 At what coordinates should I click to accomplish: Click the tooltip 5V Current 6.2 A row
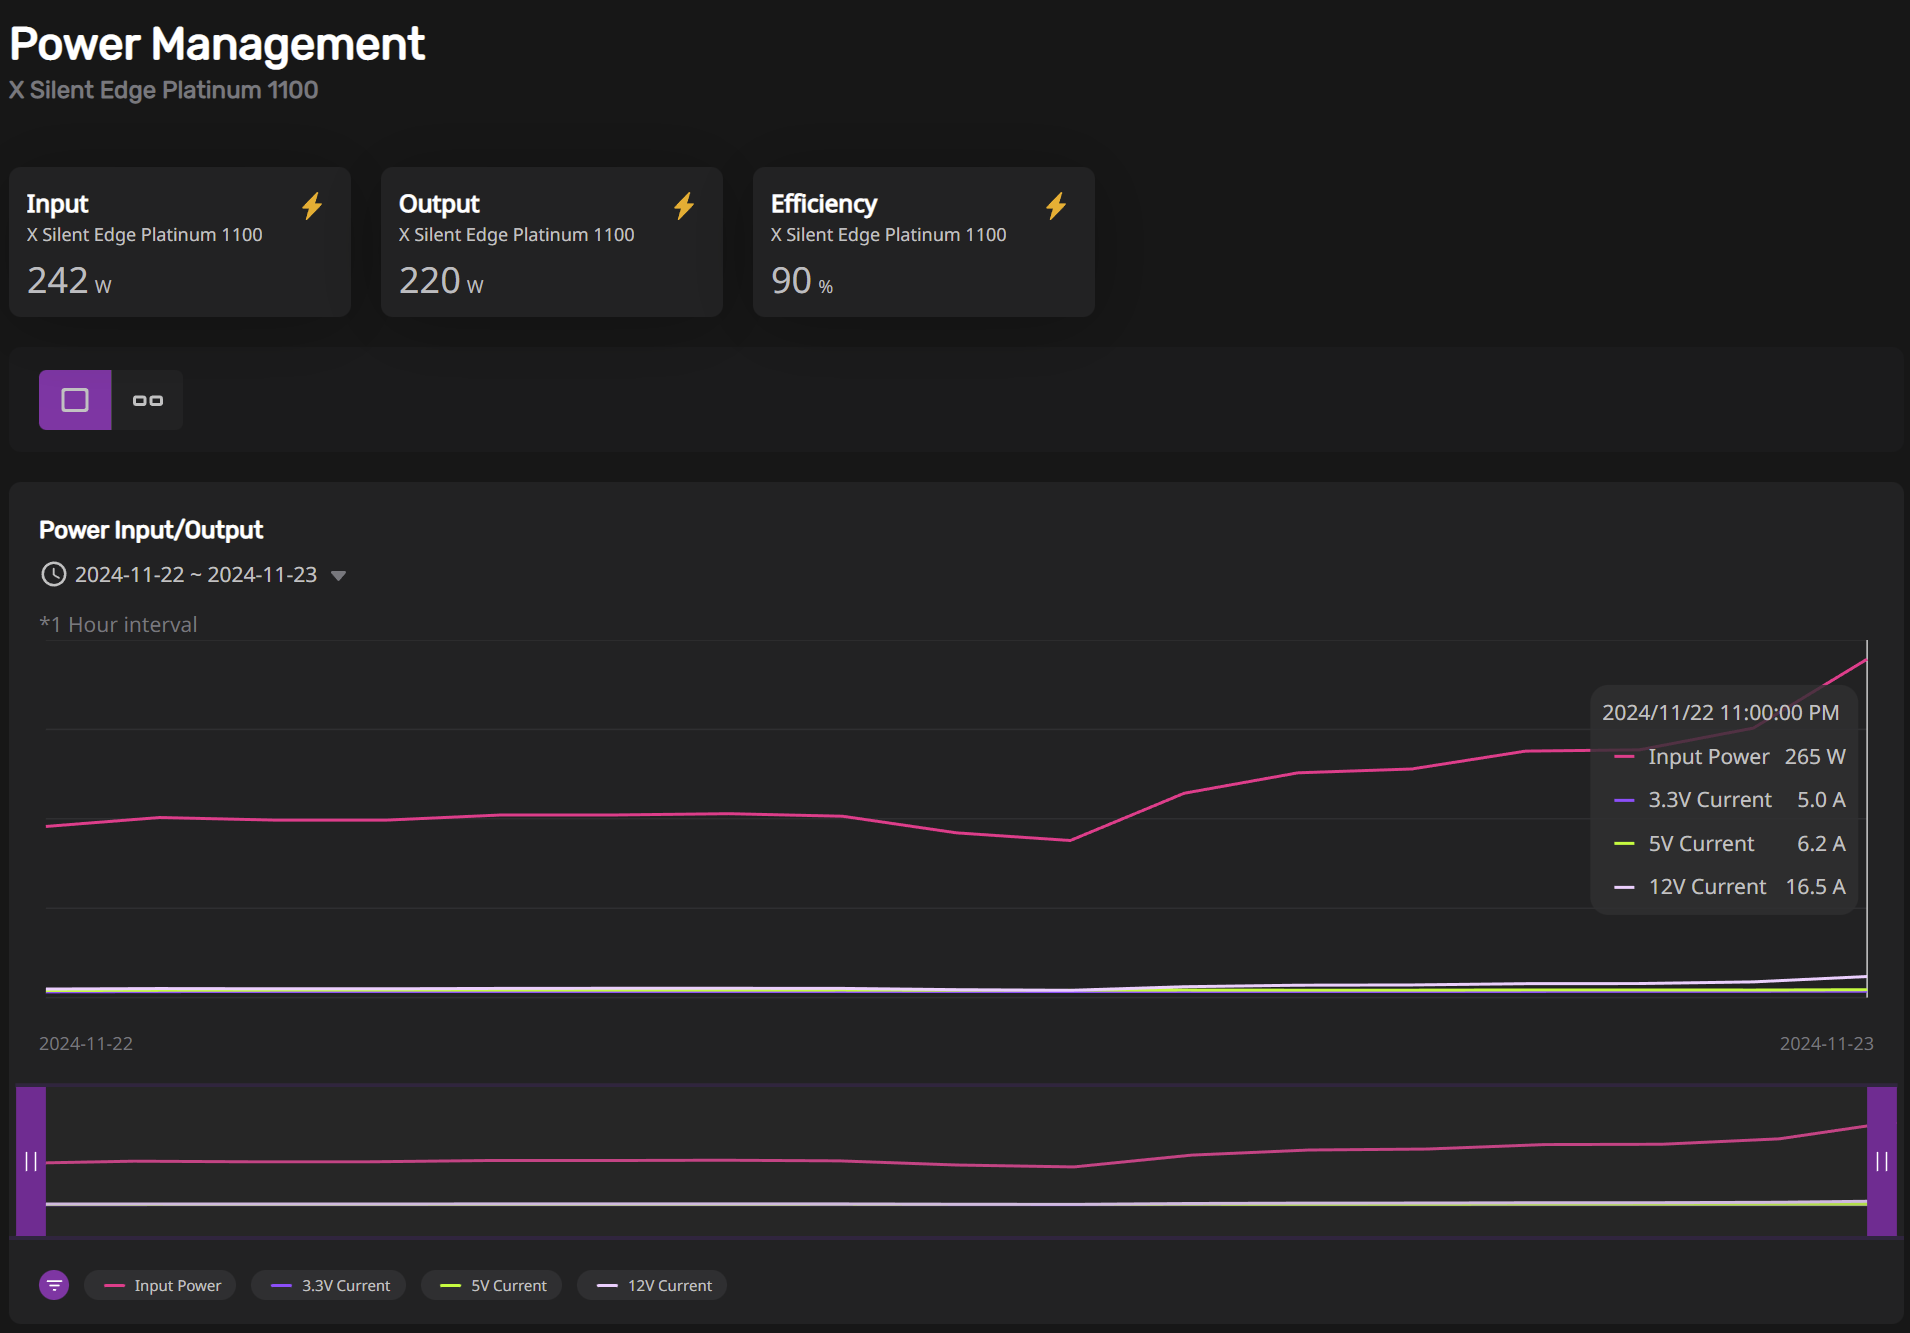(x=1729, y=844)
